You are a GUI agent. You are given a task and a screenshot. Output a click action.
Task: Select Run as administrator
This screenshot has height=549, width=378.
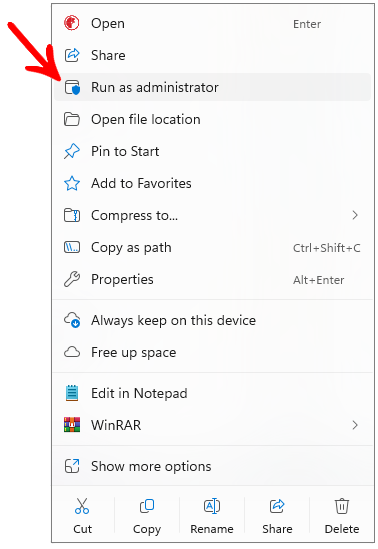pos(212,87)
